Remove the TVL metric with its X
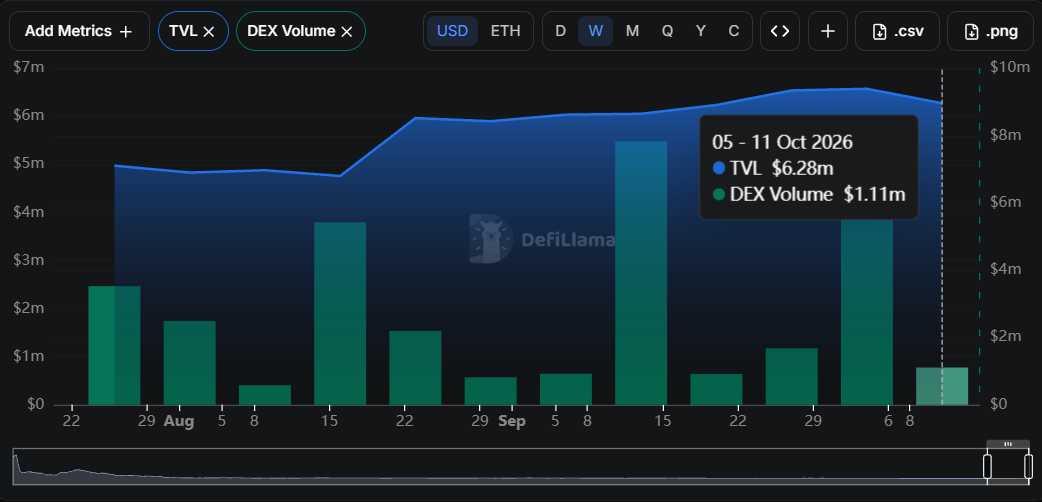 tap(209, 31)
